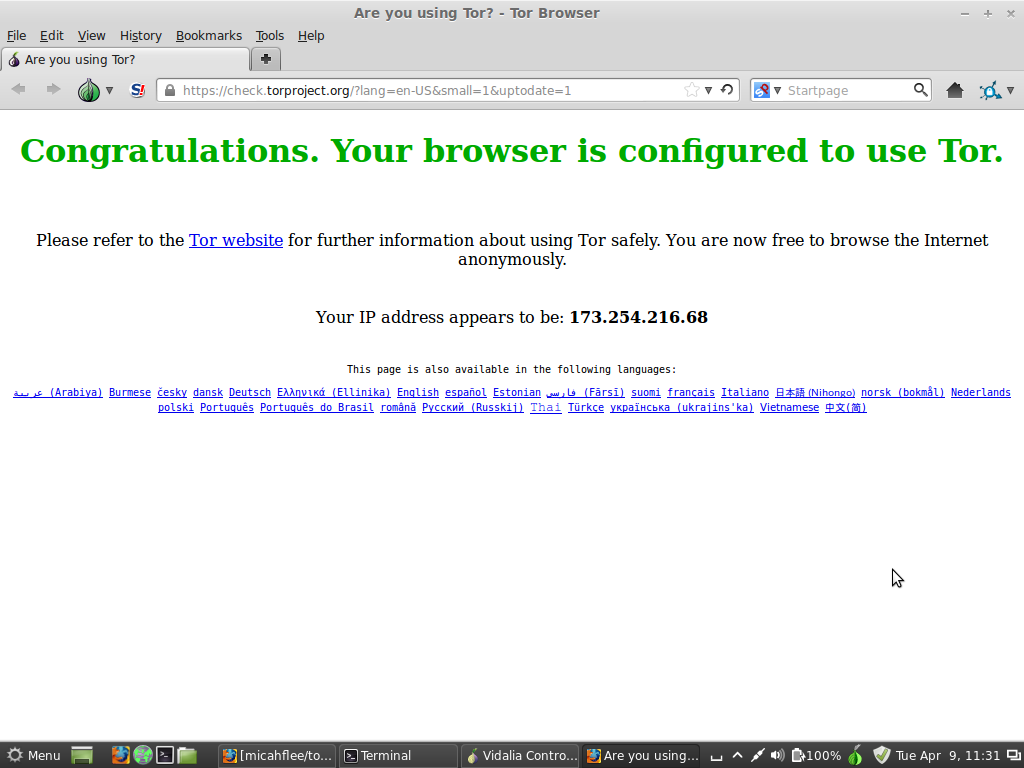Click the NoScript icon in the toolbar

(137, 90)
